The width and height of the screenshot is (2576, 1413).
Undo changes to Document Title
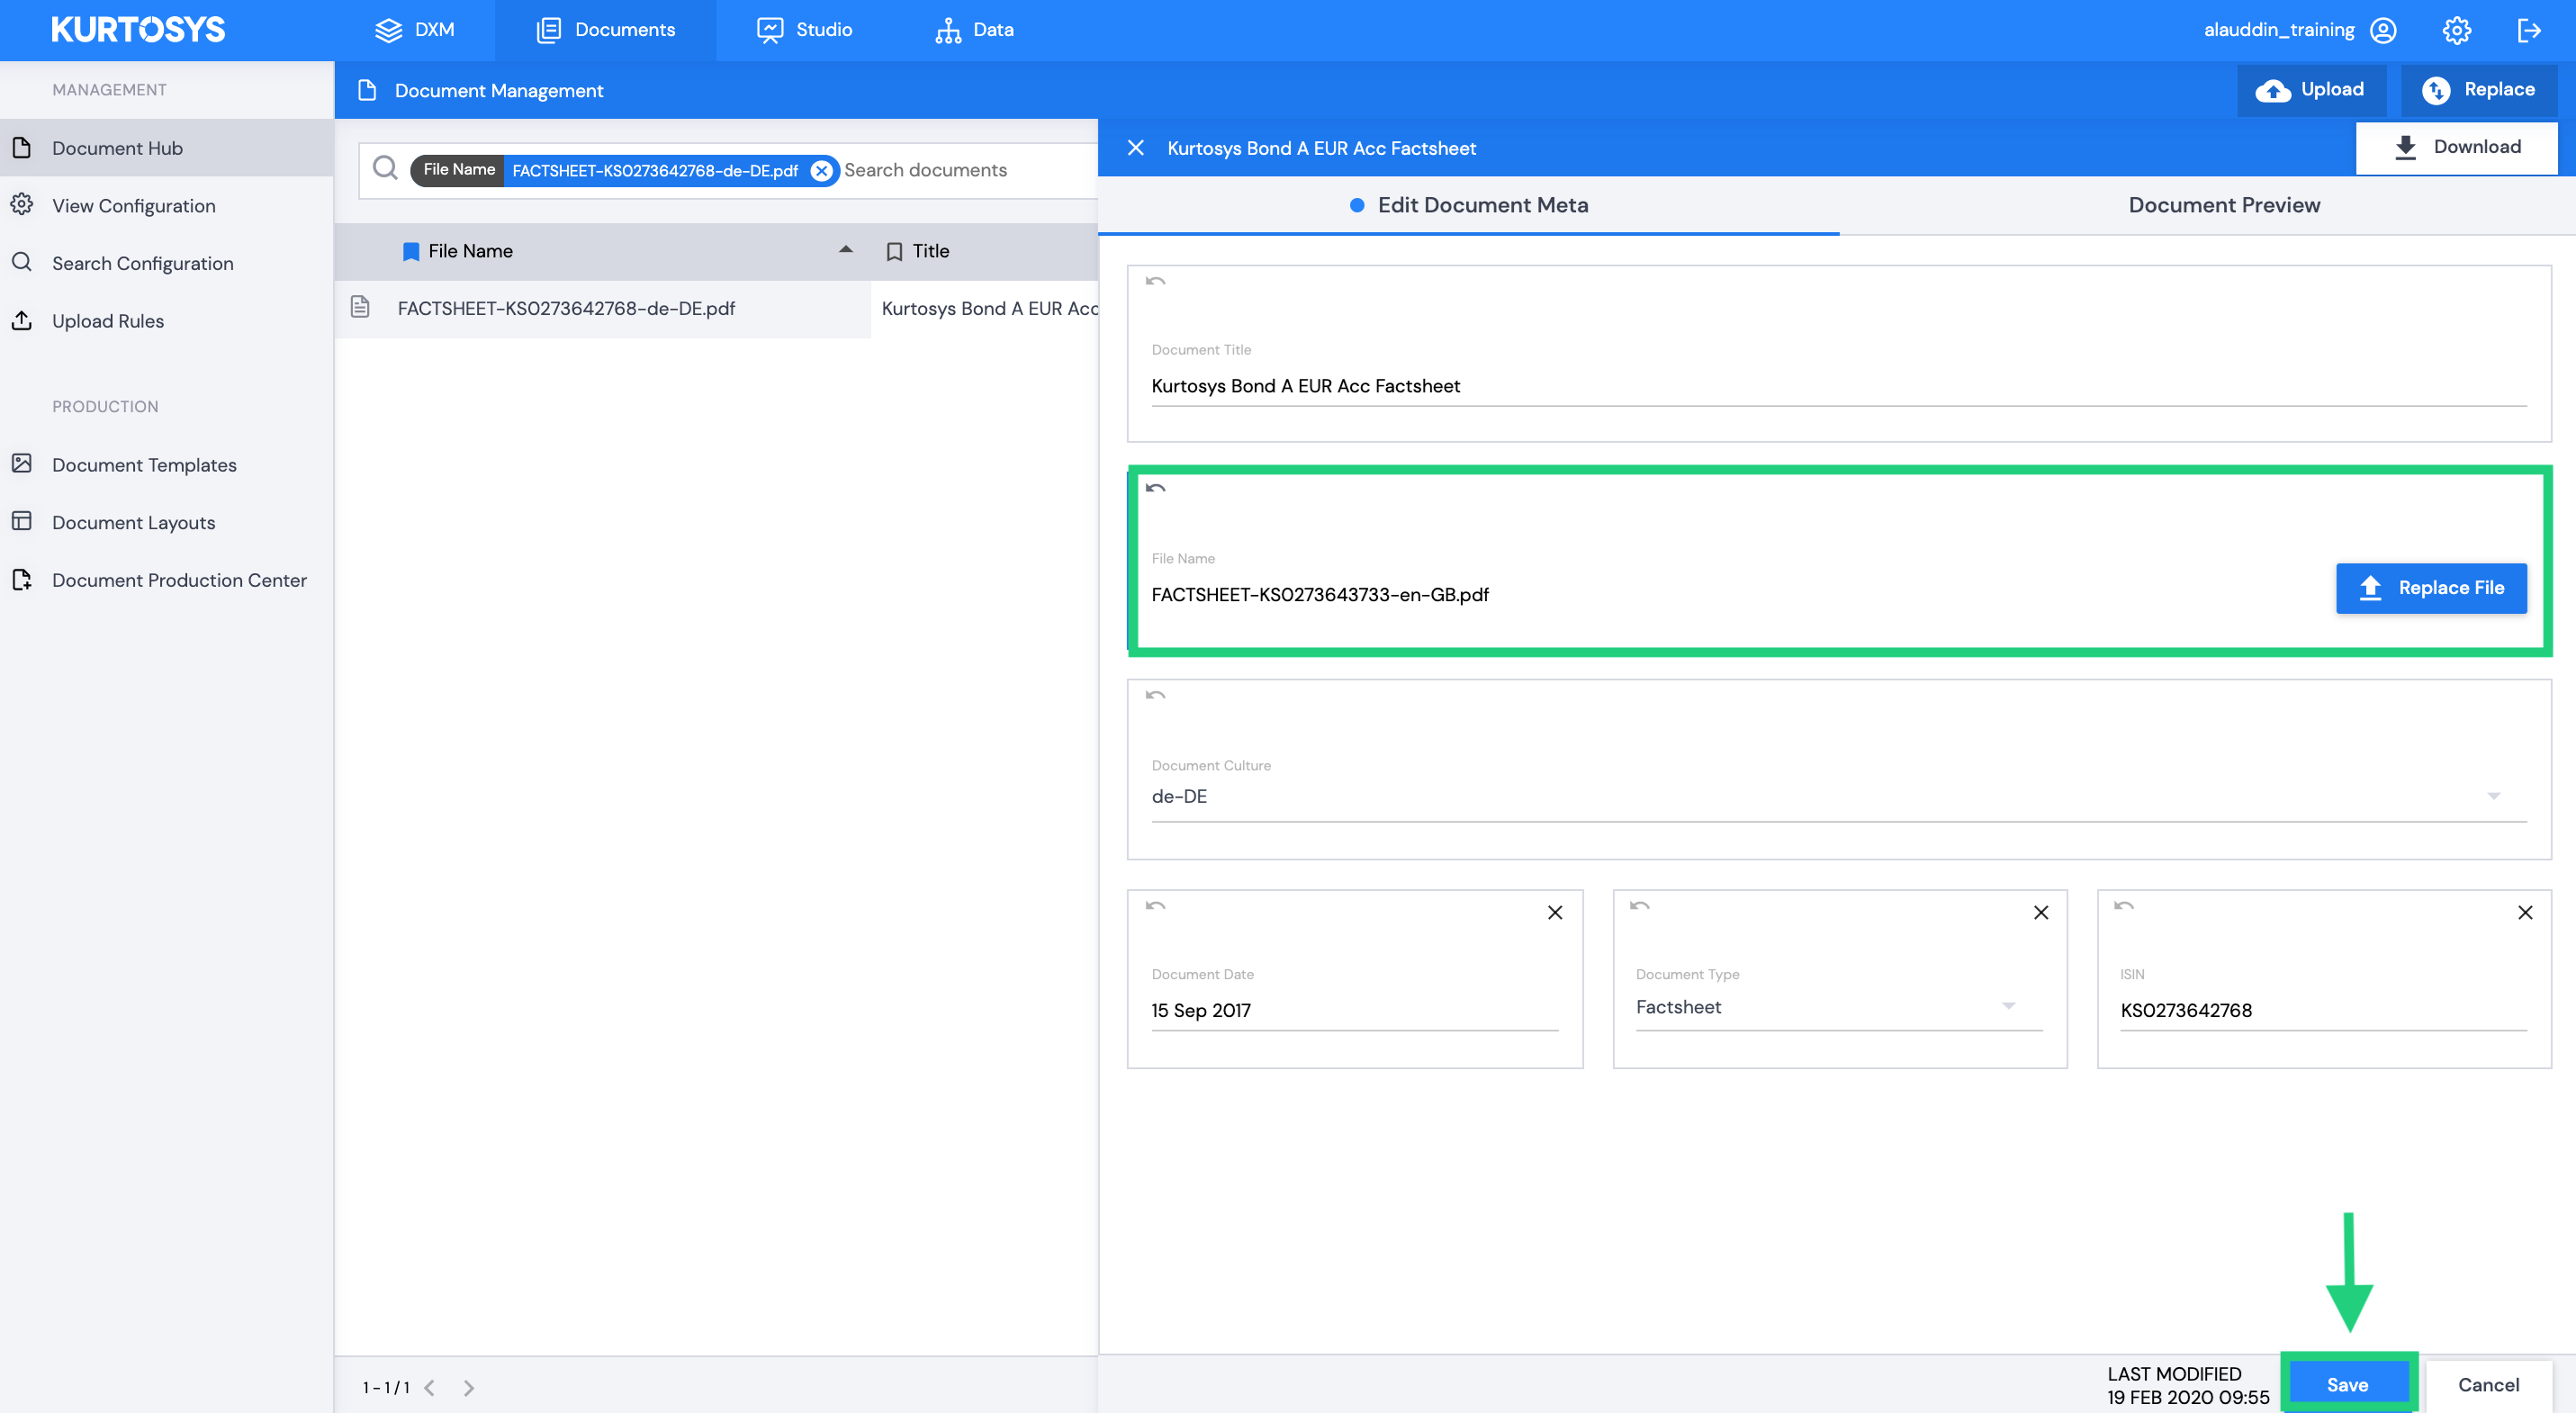click(1155, 282)
